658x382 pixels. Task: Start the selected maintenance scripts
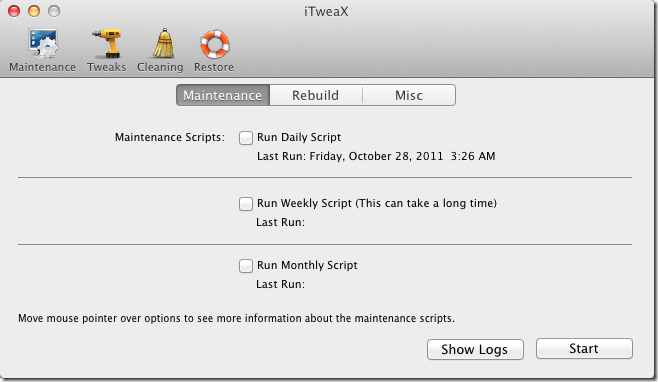[584, 348]
